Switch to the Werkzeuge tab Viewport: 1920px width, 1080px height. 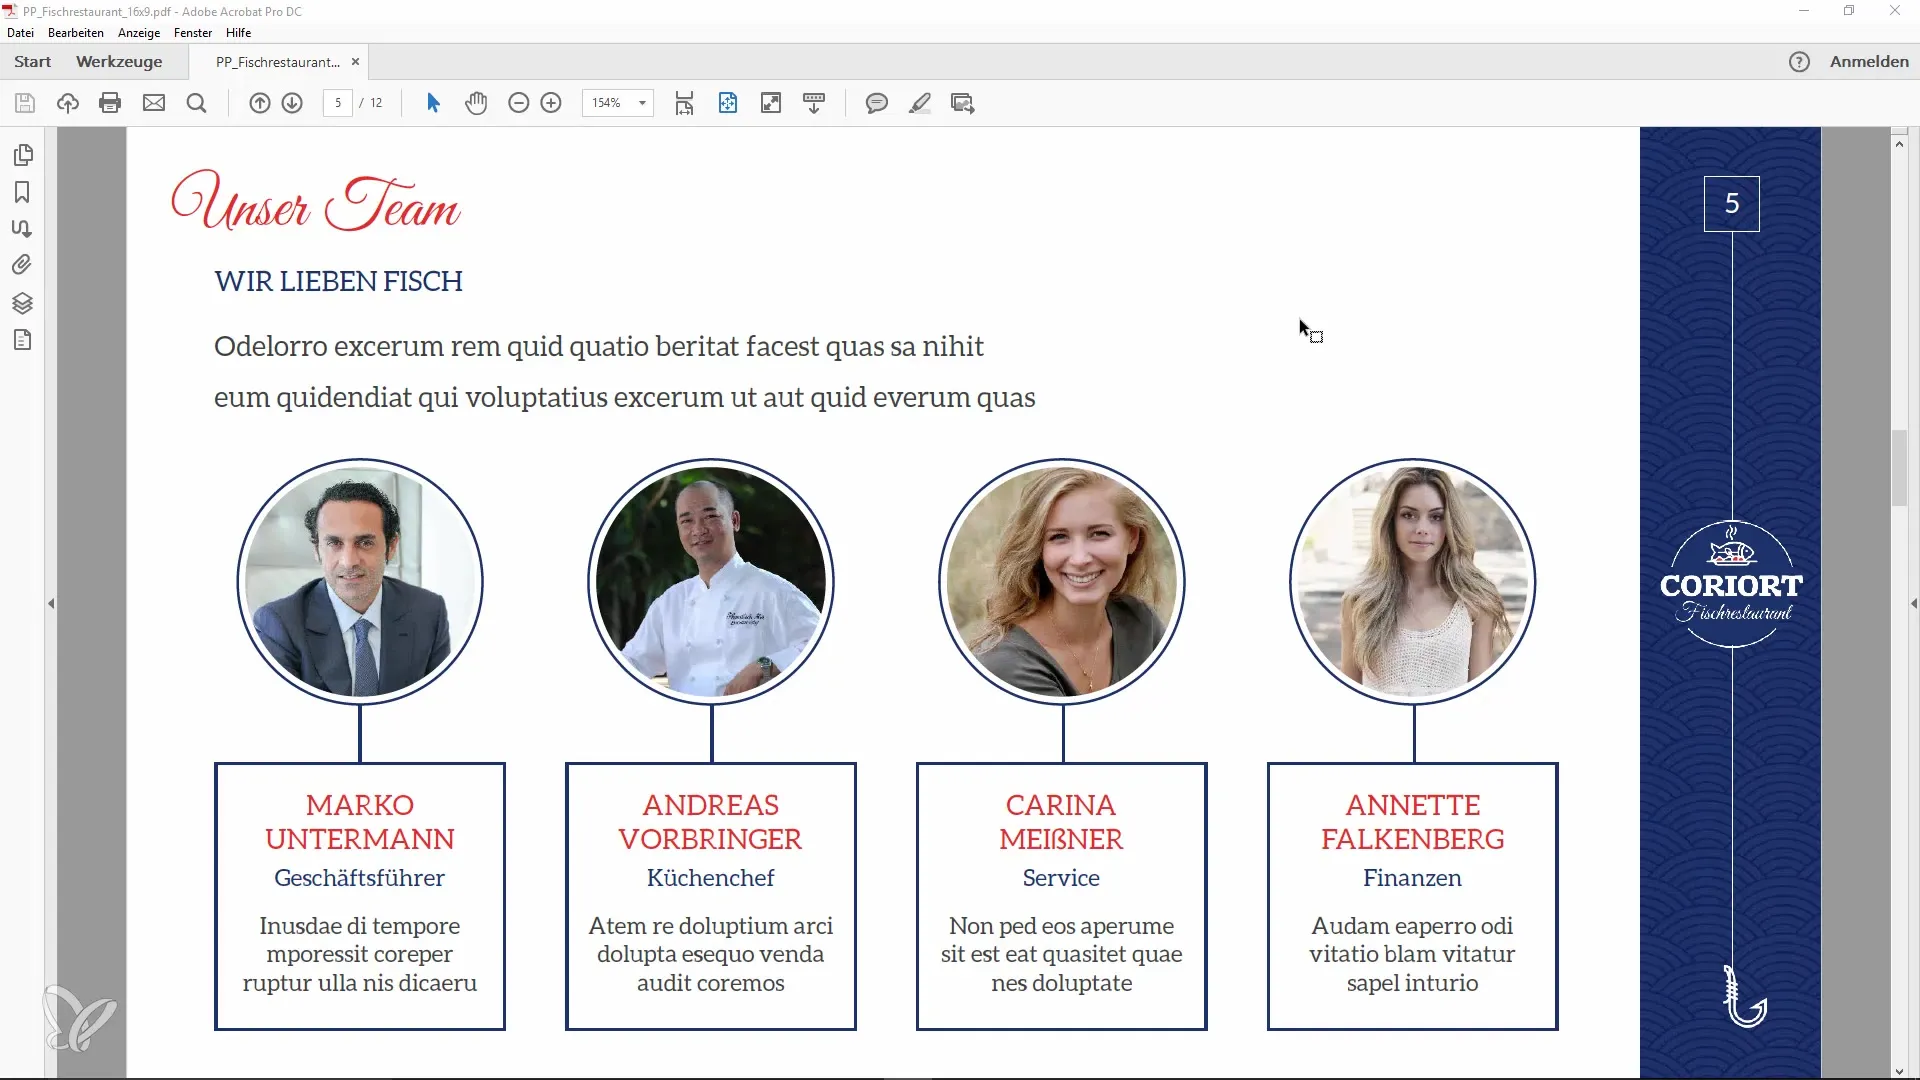pyautogui.click(x=119, y=62)
